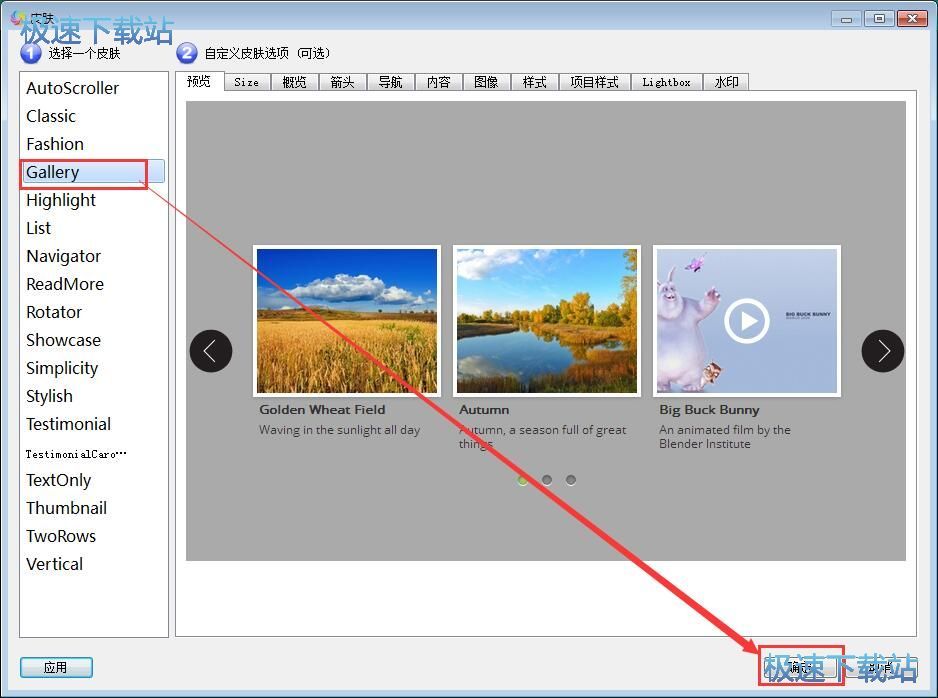938x698 pixels.
Task: Click 'An animated film by the Blender Institute'
Action: (x=724, y=437)
